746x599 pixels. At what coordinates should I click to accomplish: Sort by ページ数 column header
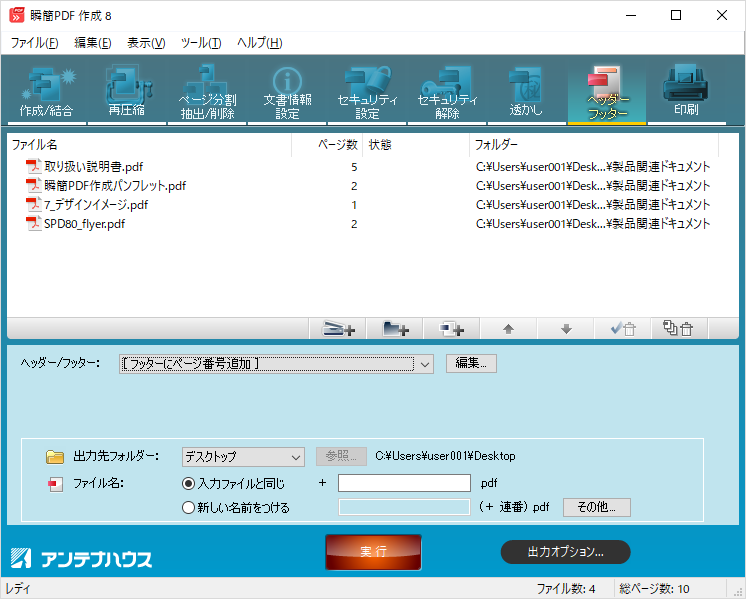tap(327, 145)
